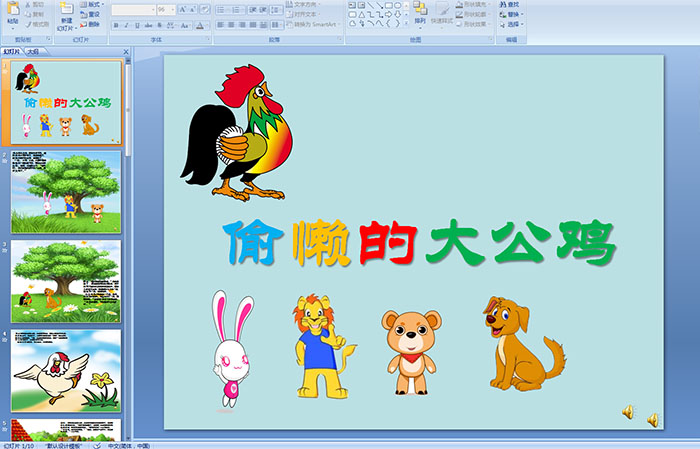Switch to the Slides (幻灯片) pane tab
The height and width of the screenshot is (449, 700).
pyautogui.click(x=12, y=52)
